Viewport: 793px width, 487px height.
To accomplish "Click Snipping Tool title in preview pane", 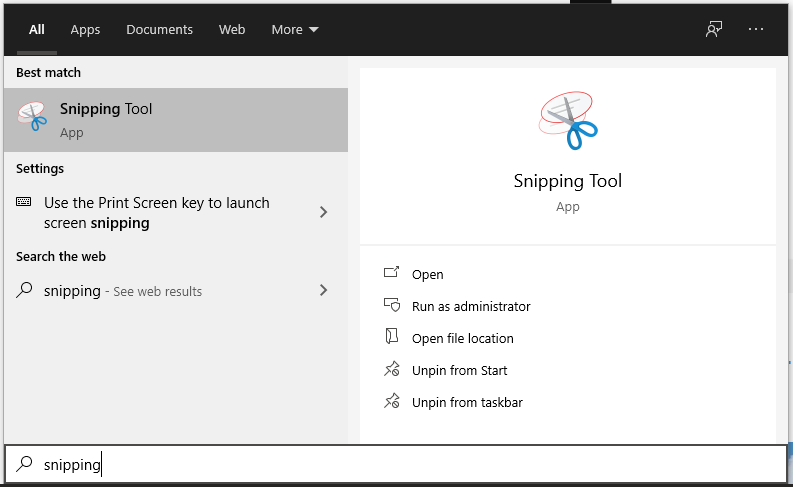I will tap(567, 181).
